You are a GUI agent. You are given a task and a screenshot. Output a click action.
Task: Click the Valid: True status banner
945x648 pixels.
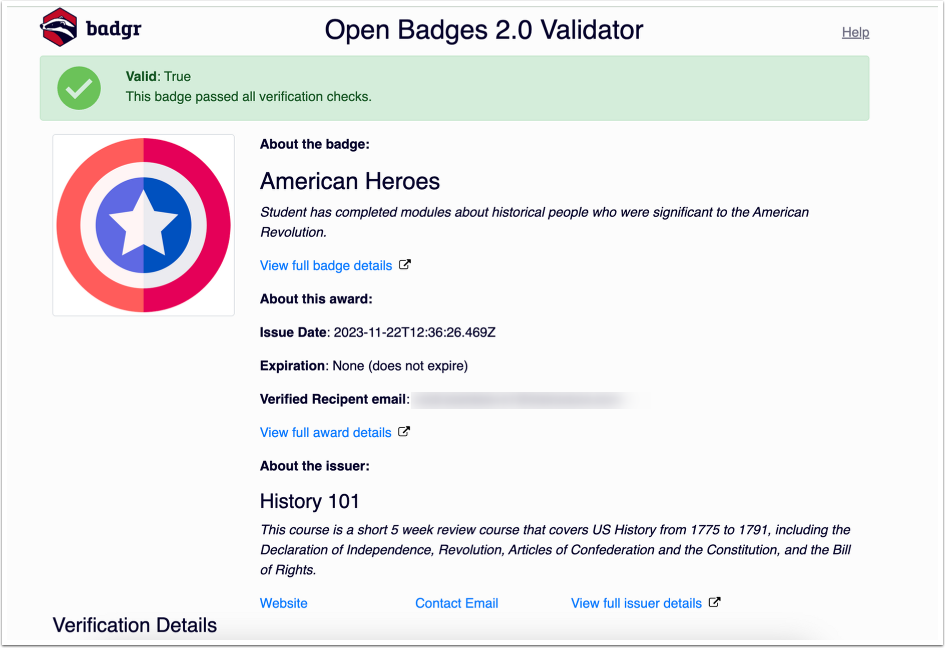click(x=453, y=87)
